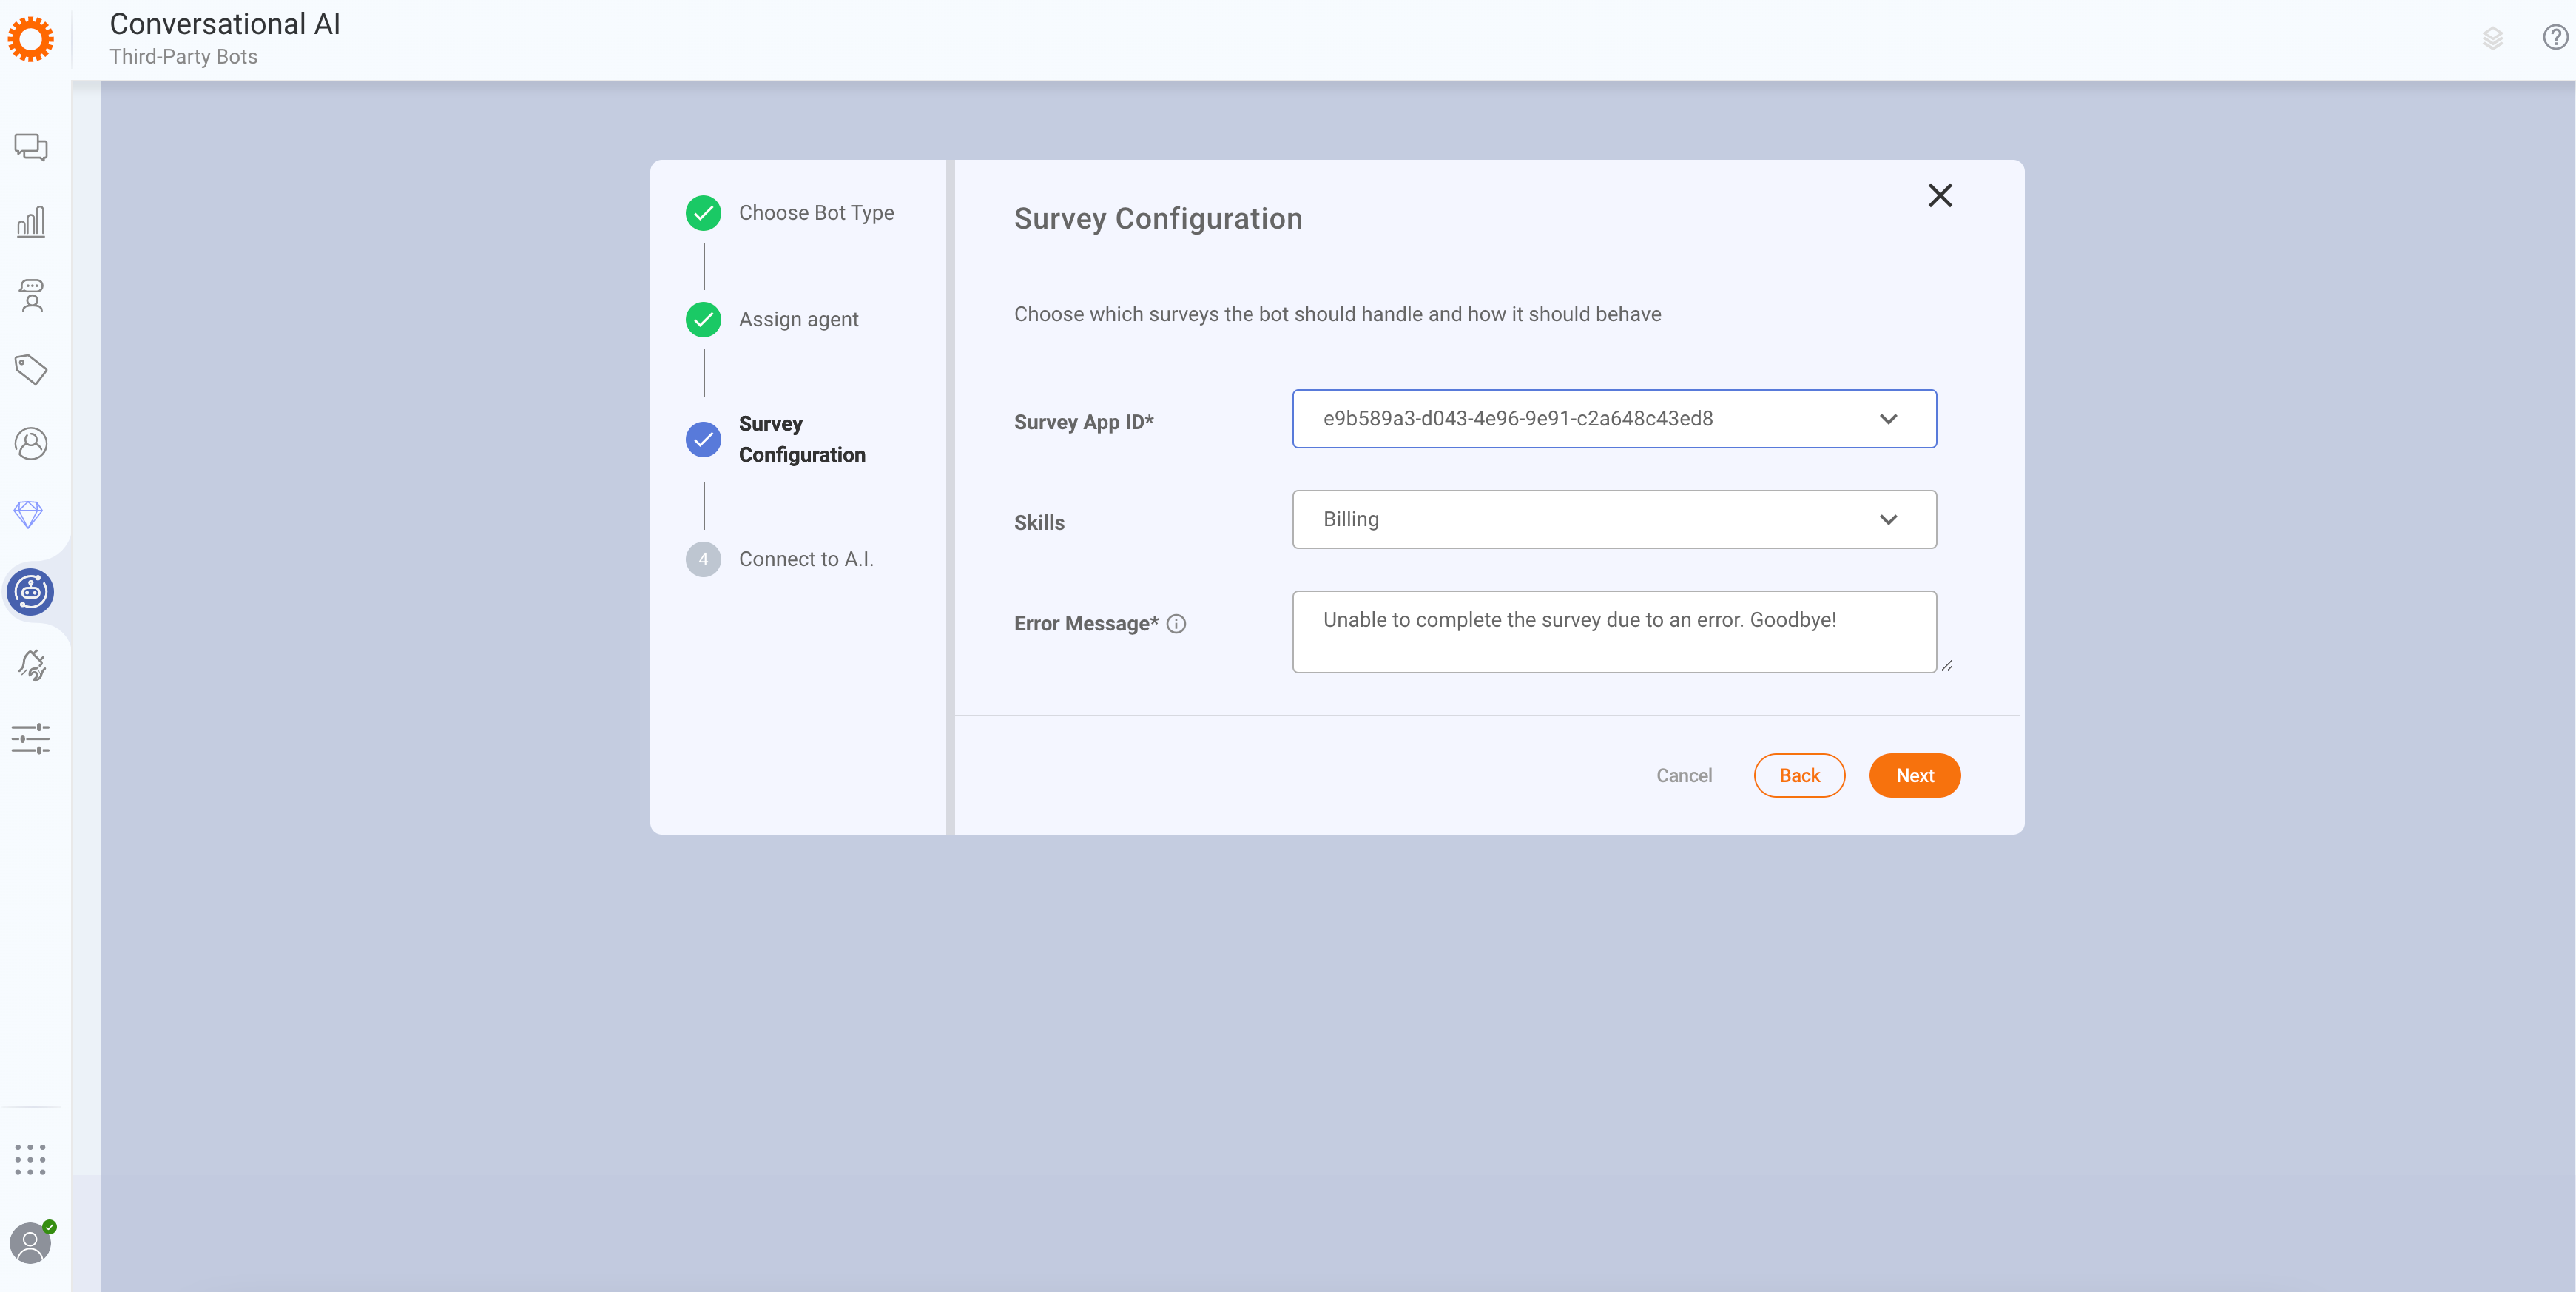Click the layers stack icon in header
The width and height of the screenshot is (2576, 1292).
[x=2493, y=39]
